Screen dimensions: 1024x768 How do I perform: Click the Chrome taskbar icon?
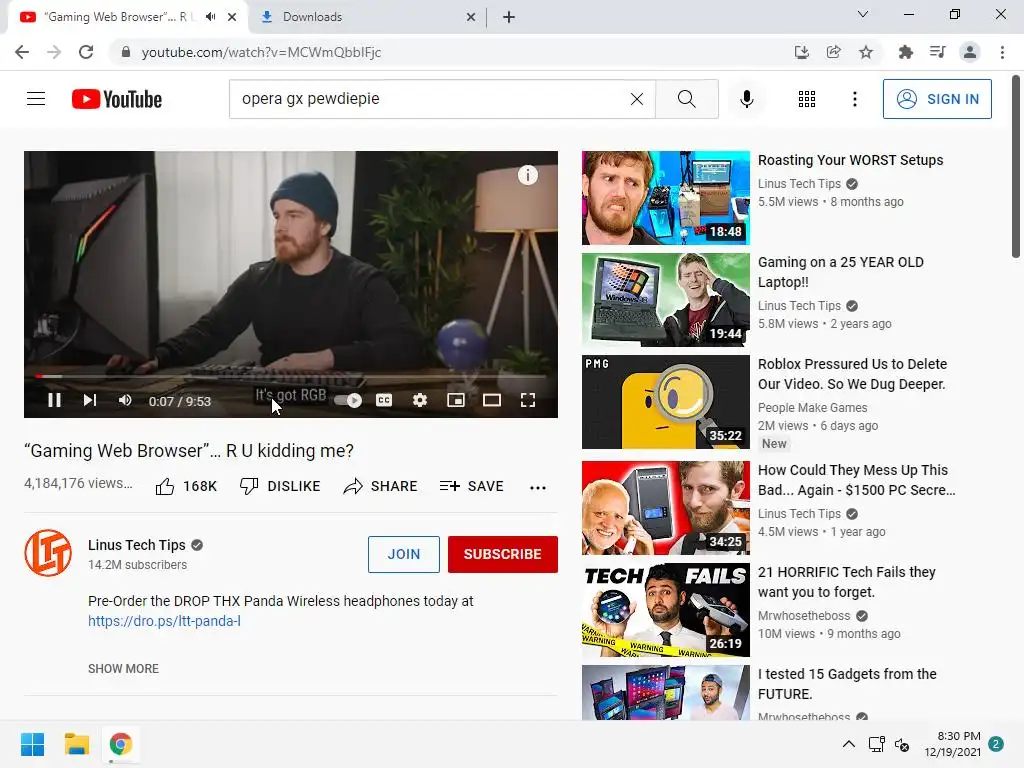tap(121, 744)
